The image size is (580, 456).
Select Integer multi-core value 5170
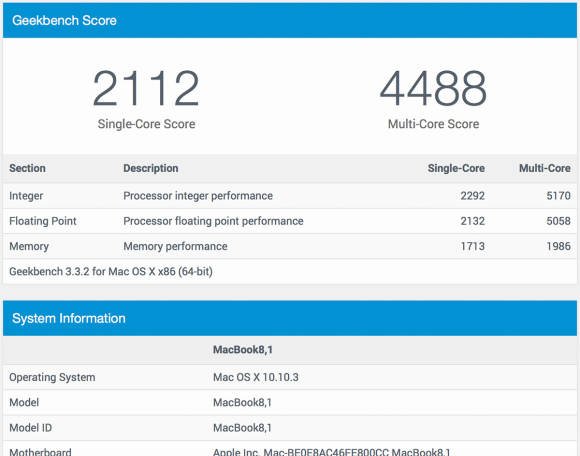click(559, 196)
